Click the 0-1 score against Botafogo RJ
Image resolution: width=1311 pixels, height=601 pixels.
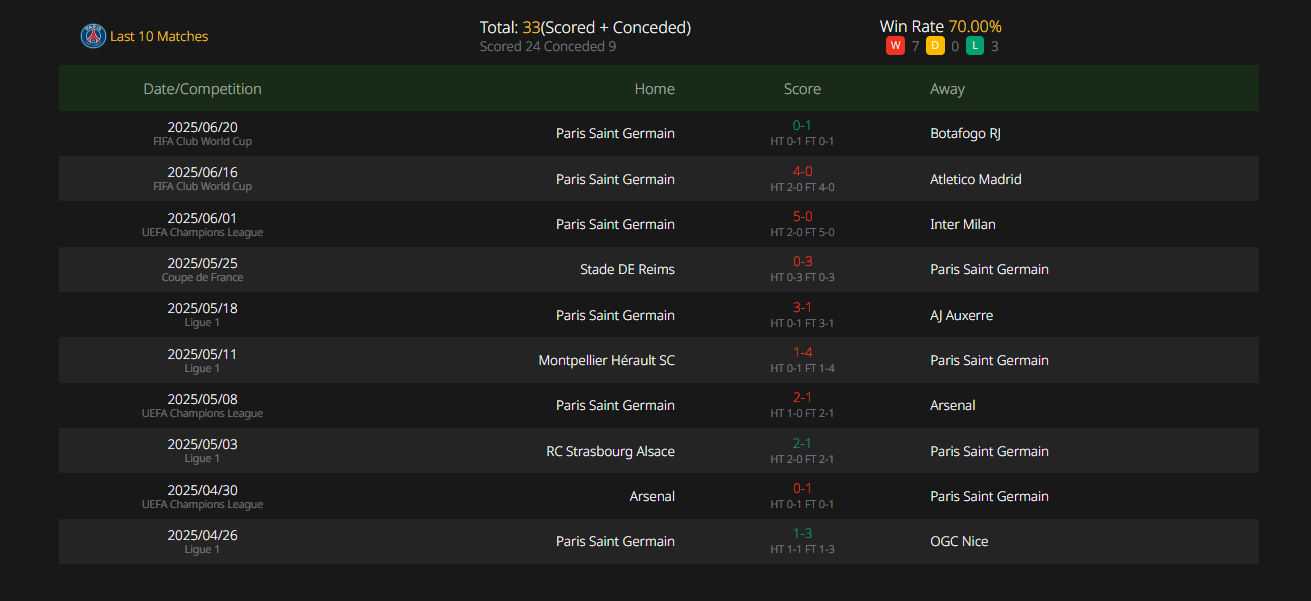click(x=802, y=125)
